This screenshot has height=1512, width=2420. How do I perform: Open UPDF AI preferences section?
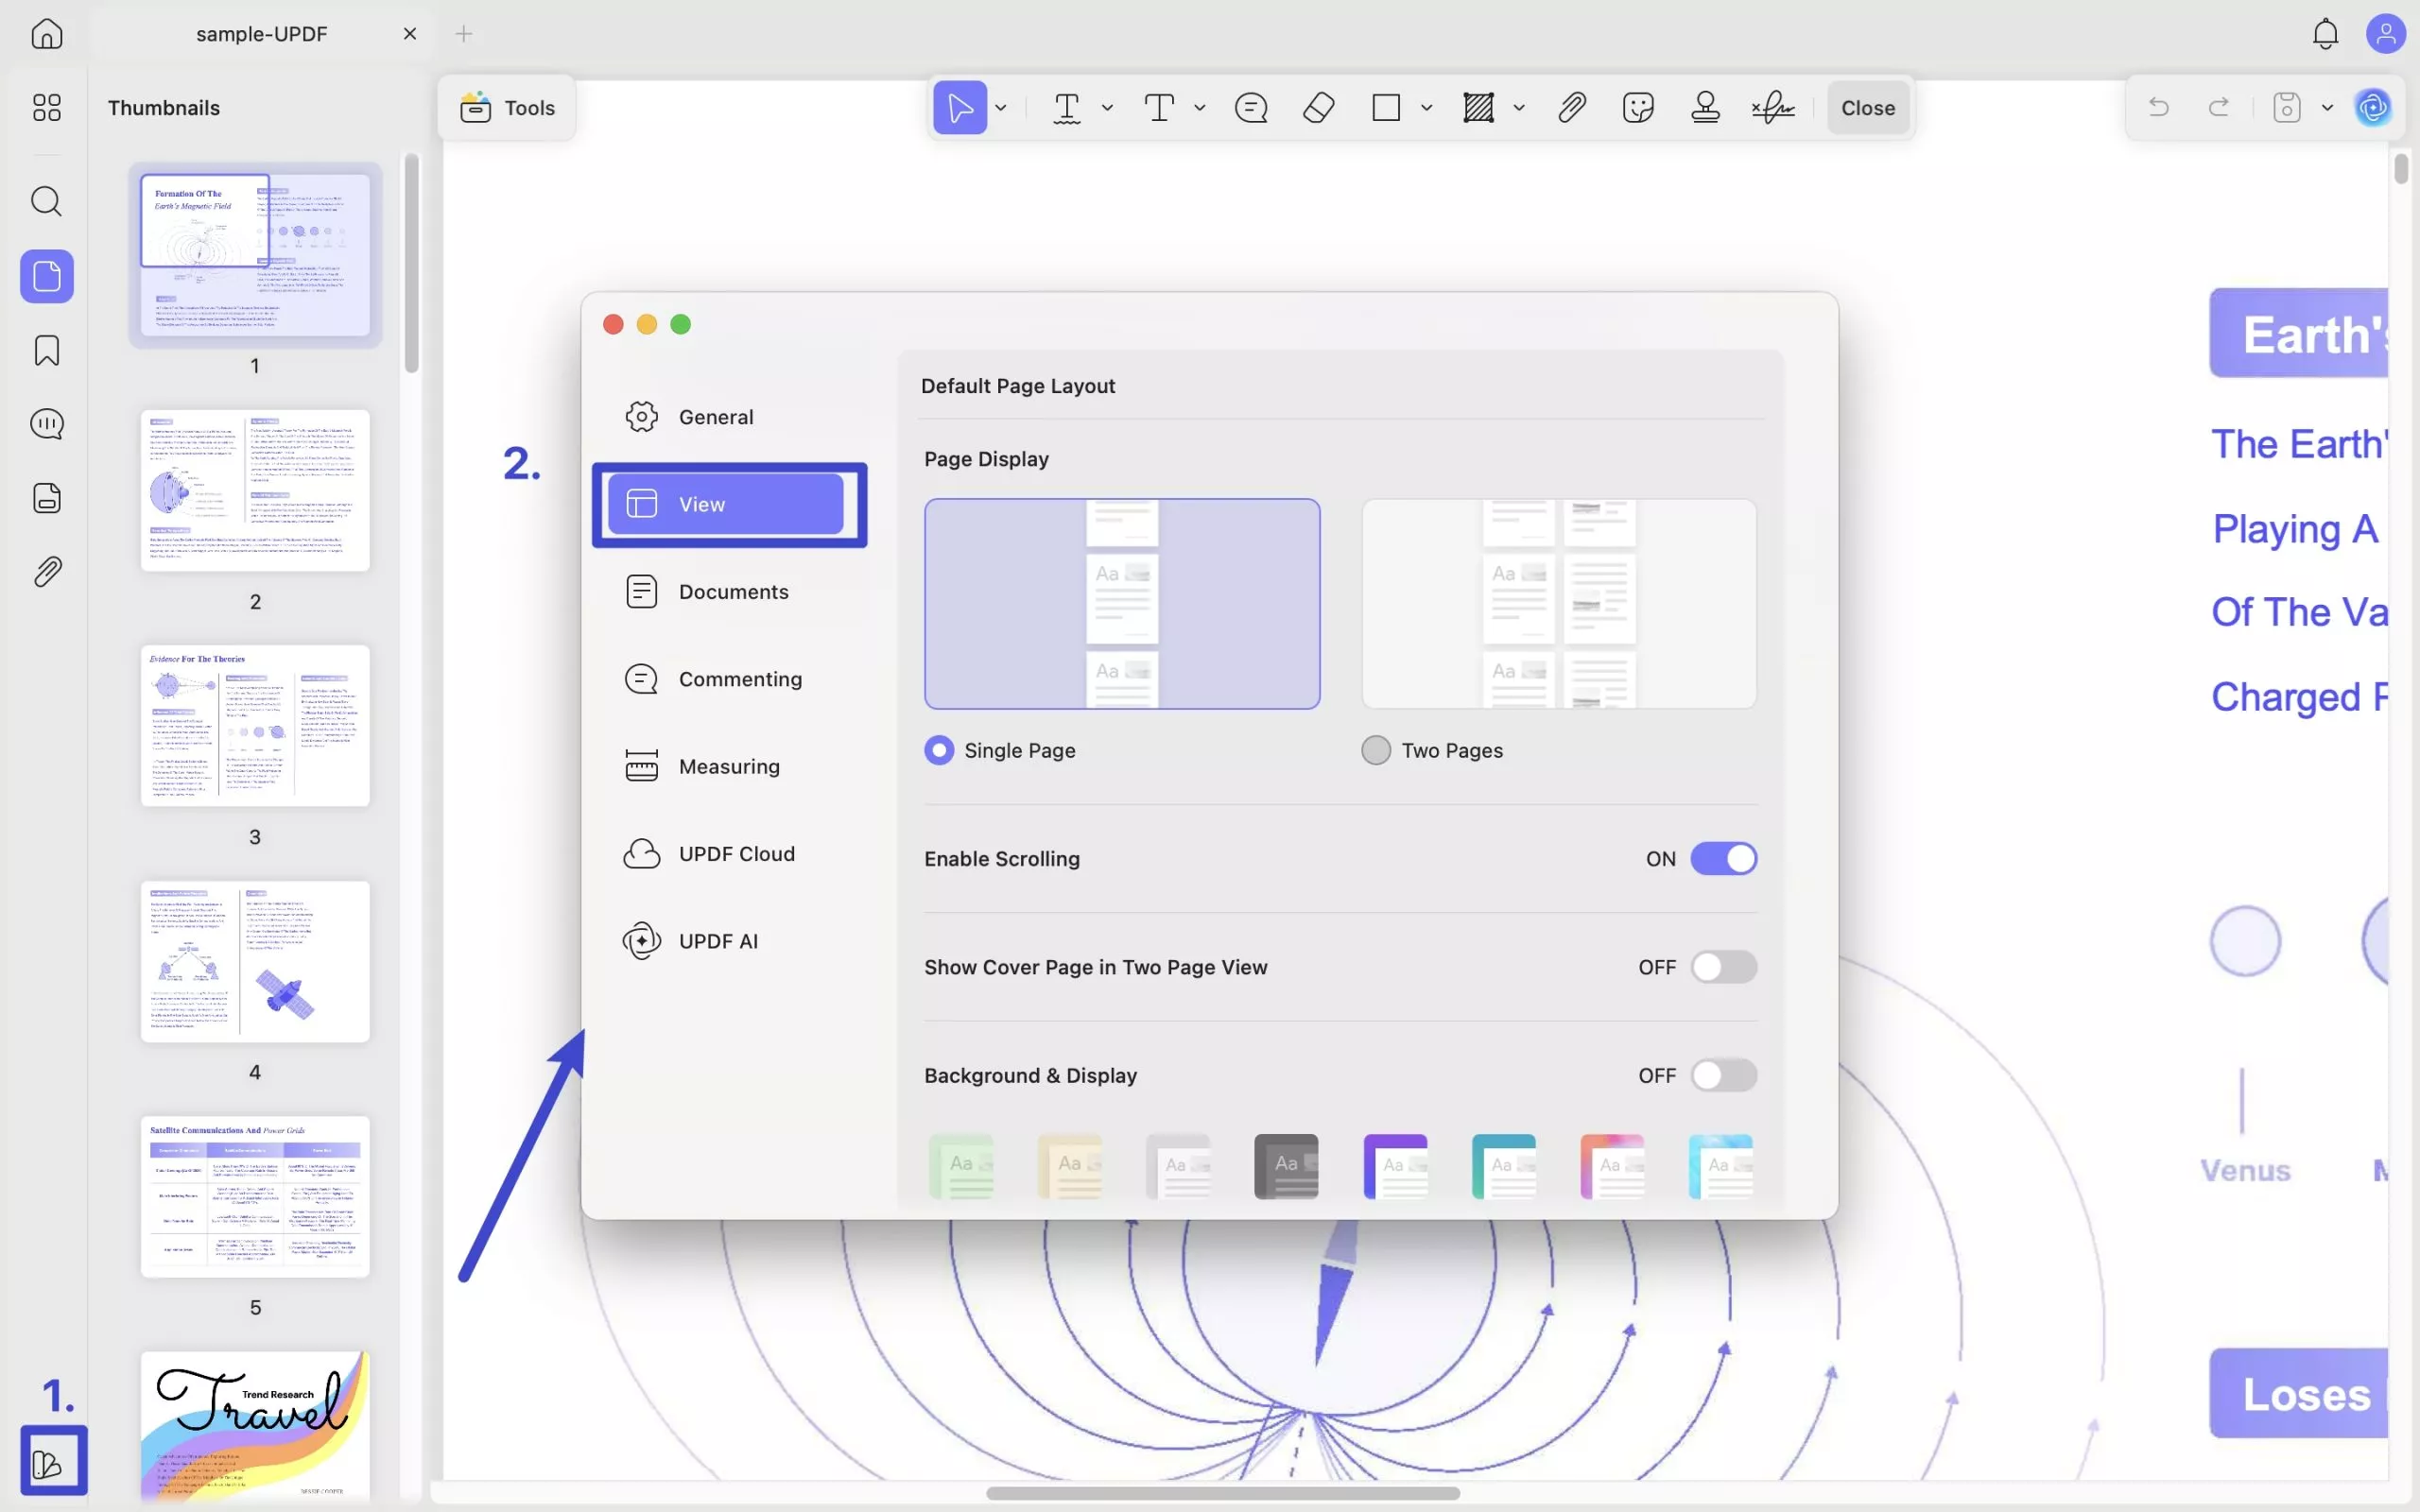(x=728, y=941)
